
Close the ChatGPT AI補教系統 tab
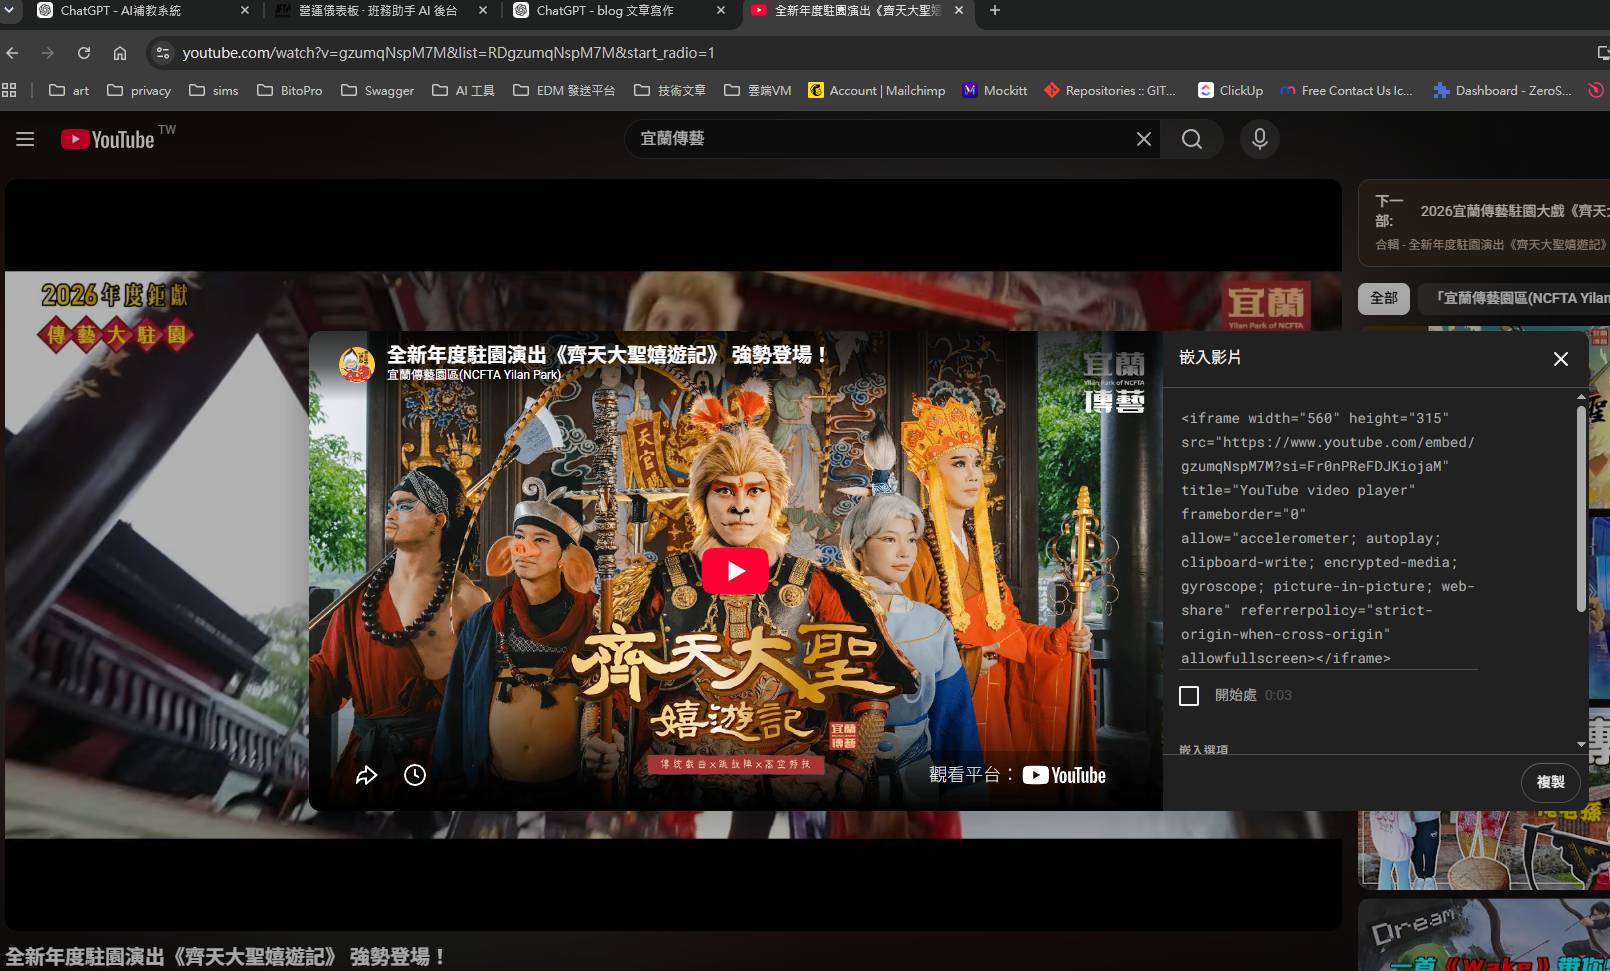245,11
